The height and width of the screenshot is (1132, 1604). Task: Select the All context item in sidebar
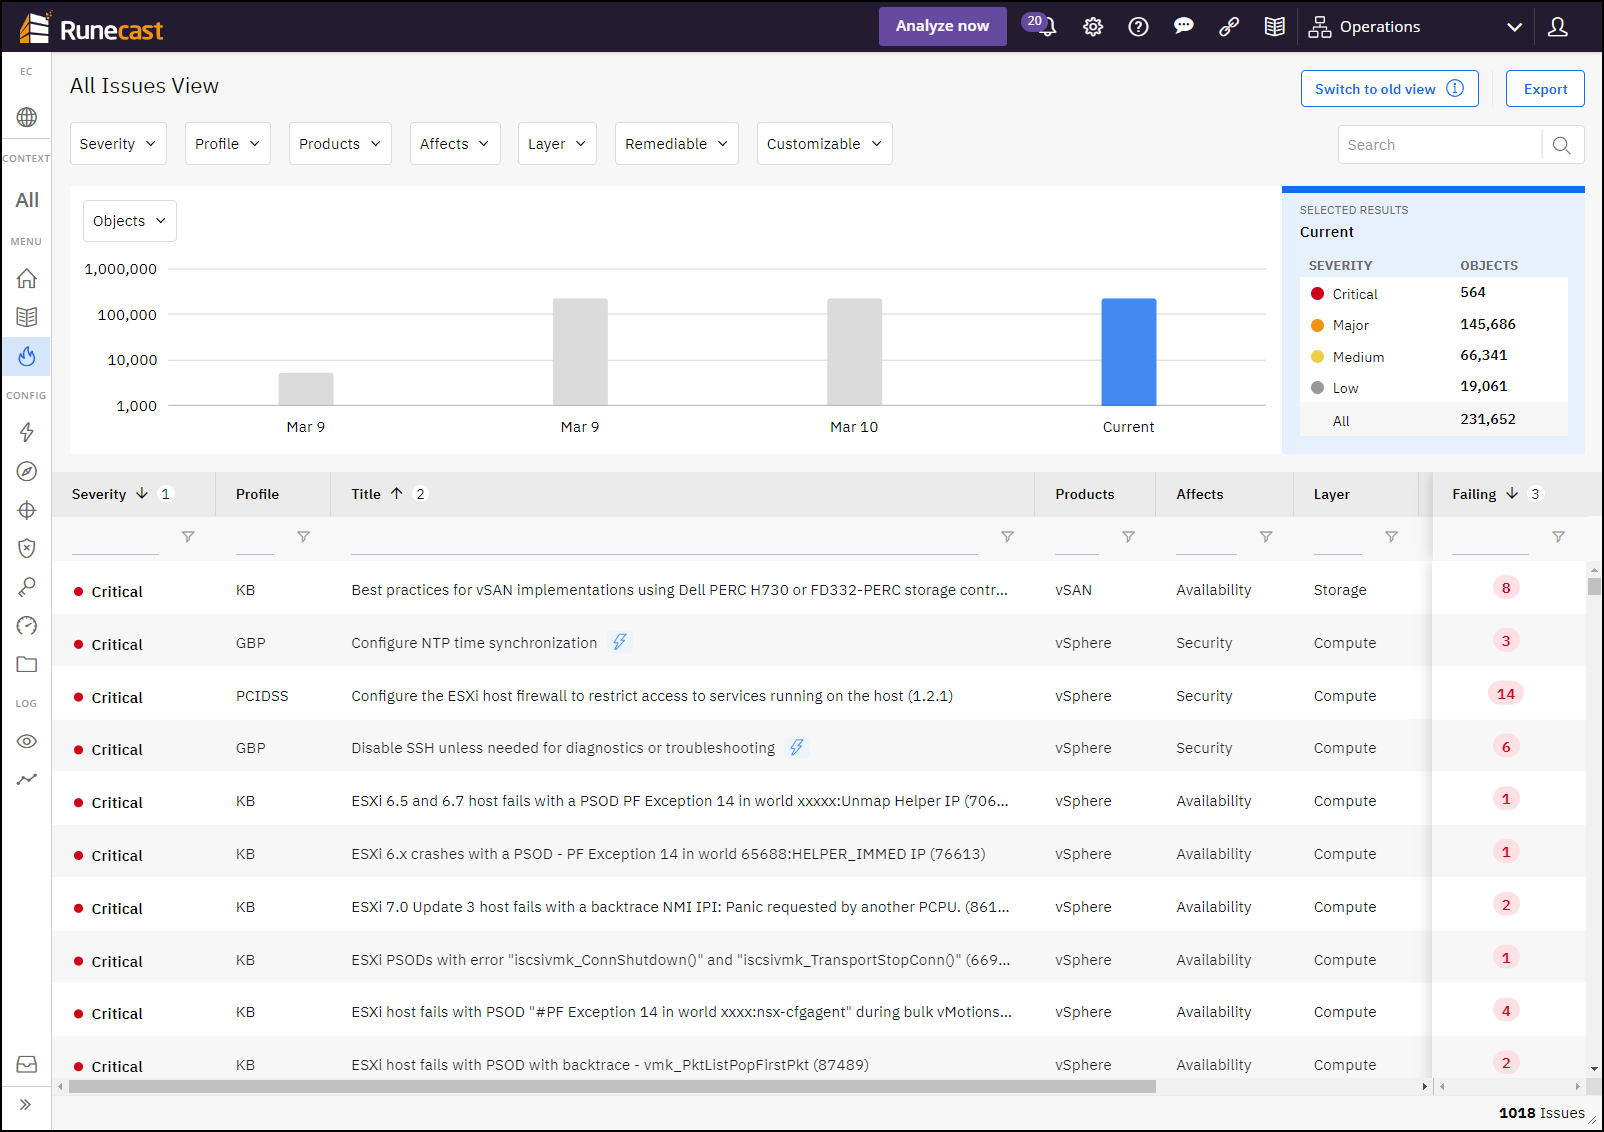click(27, 200)
